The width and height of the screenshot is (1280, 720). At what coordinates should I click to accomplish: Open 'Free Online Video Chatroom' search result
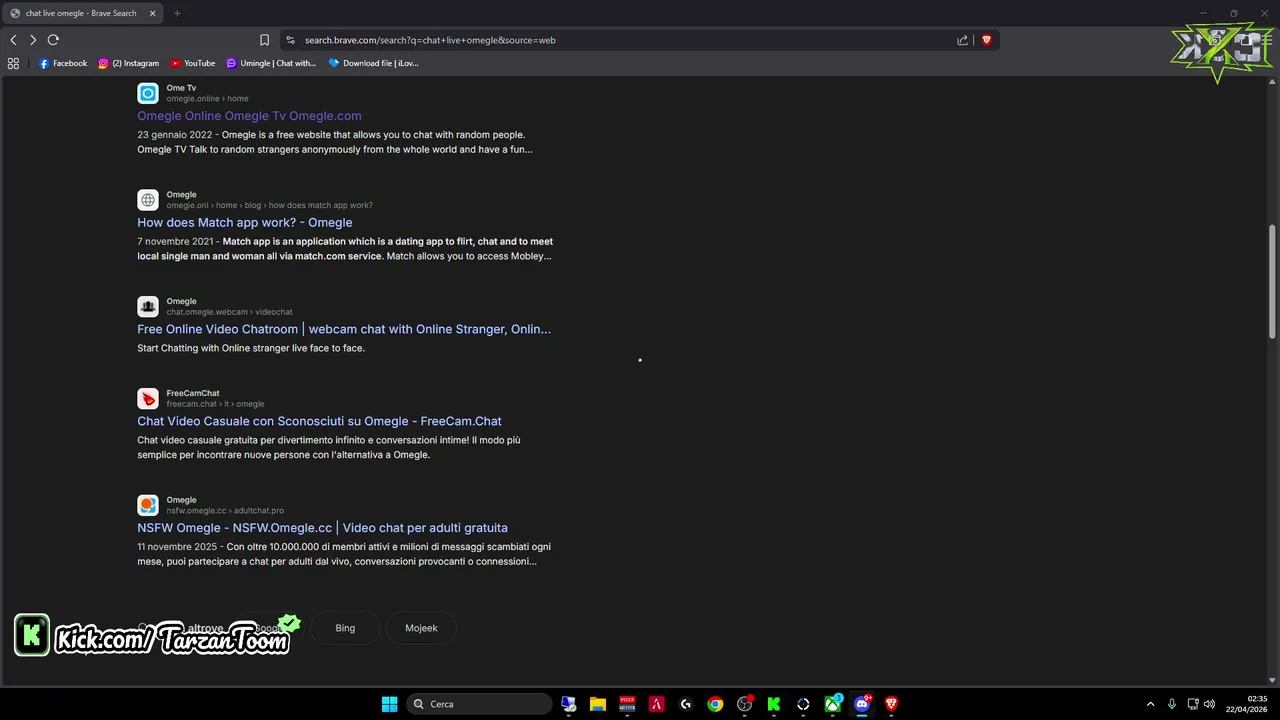[344, 329]
